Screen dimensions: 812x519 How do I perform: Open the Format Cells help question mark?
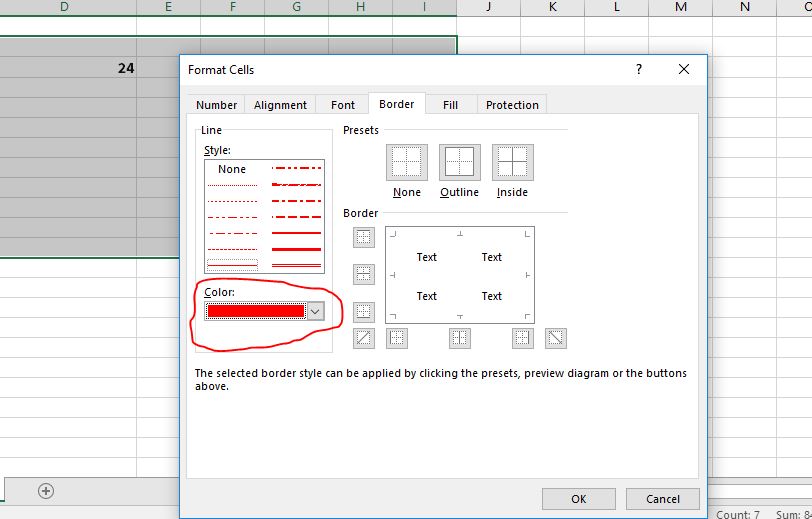[x=639, y=69]
